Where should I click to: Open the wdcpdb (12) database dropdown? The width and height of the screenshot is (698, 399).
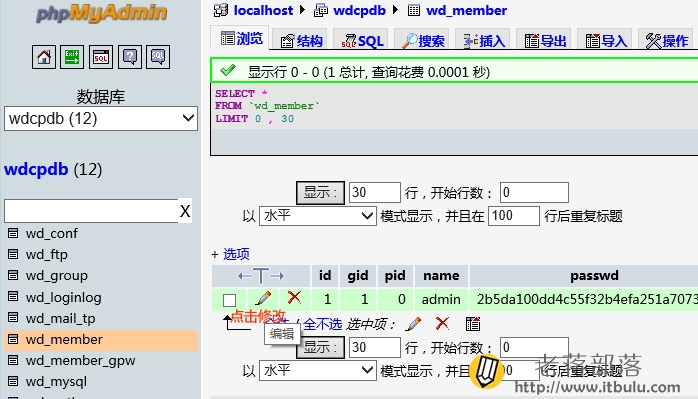(101, 118)
